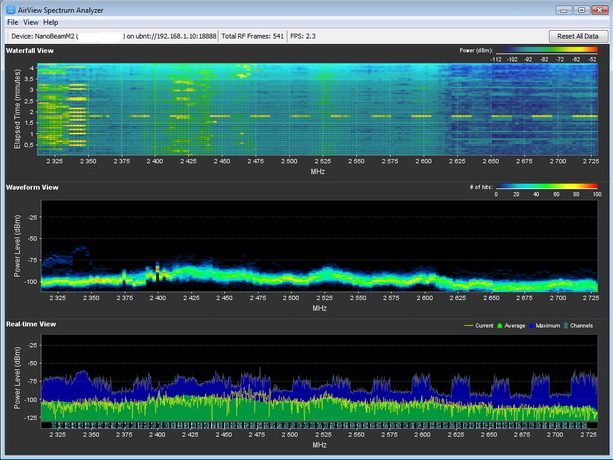Click the AirView application icon in title bar

click(11, 8)
